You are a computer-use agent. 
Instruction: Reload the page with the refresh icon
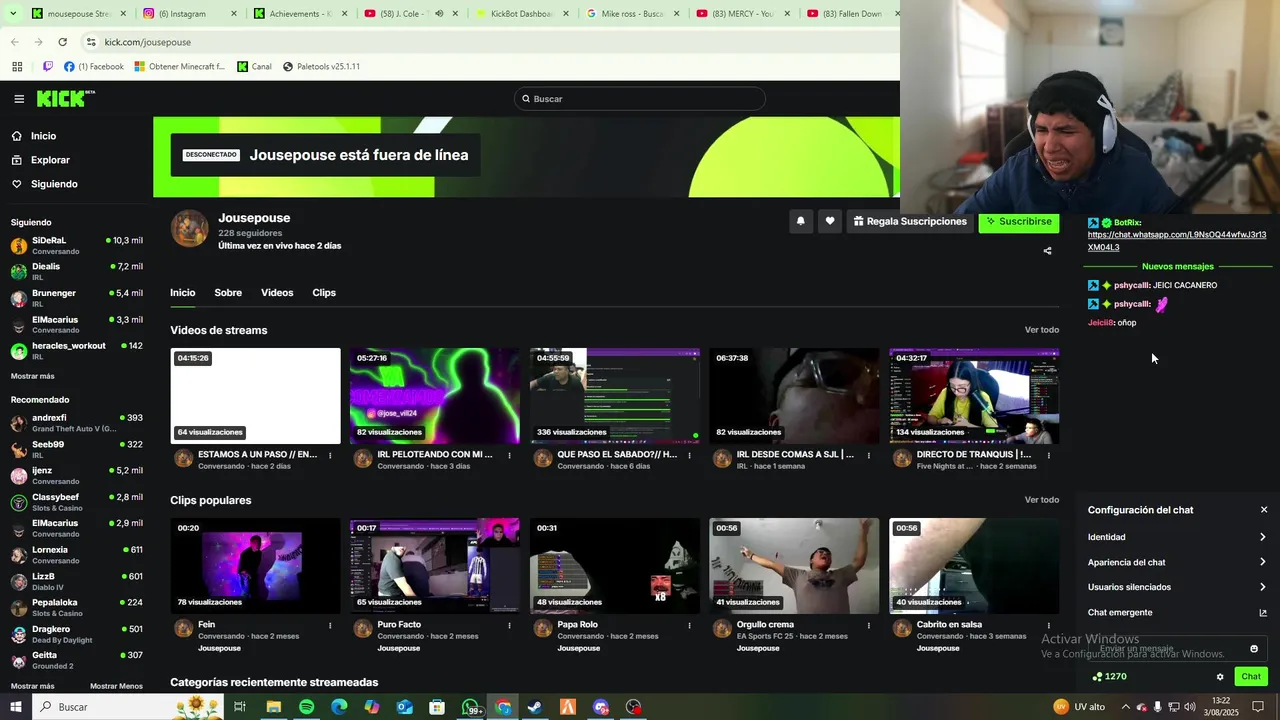click(62, 42)
